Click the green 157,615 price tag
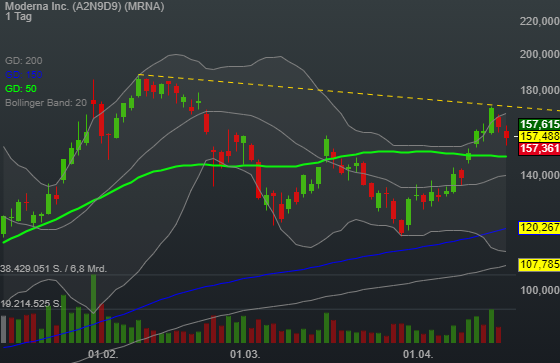The height and width of the screenshot is (363, 560). click(539, 124)
